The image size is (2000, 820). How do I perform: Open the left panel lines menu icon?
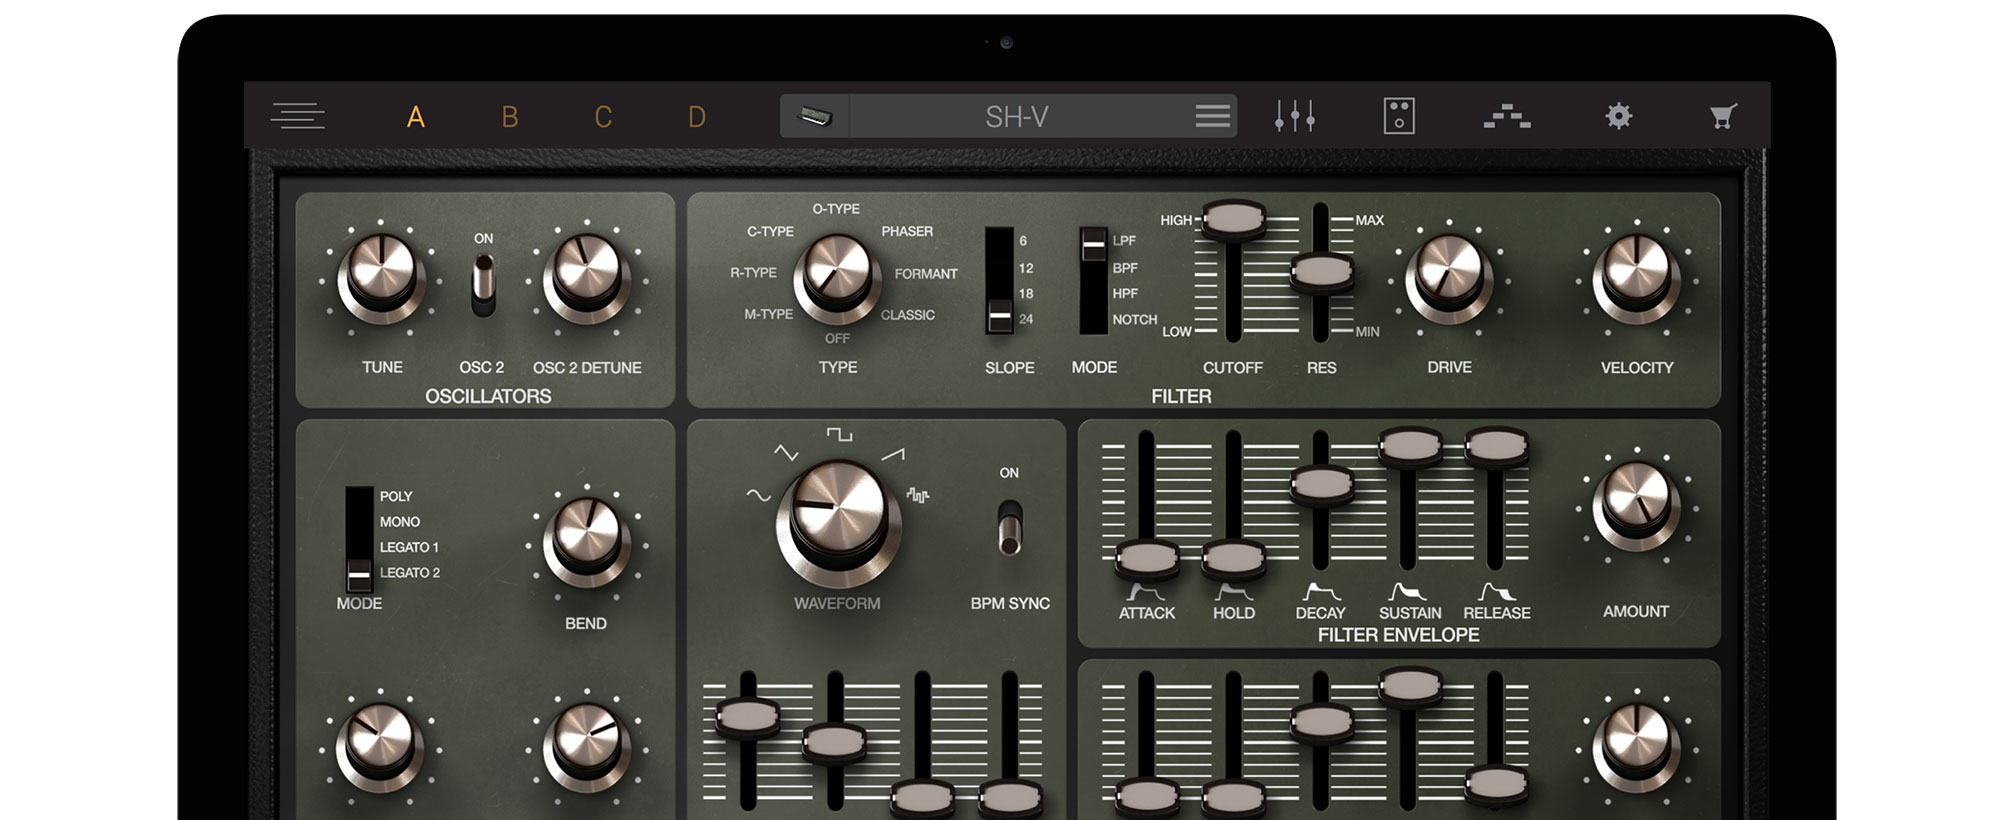click(x=297, y=116)
